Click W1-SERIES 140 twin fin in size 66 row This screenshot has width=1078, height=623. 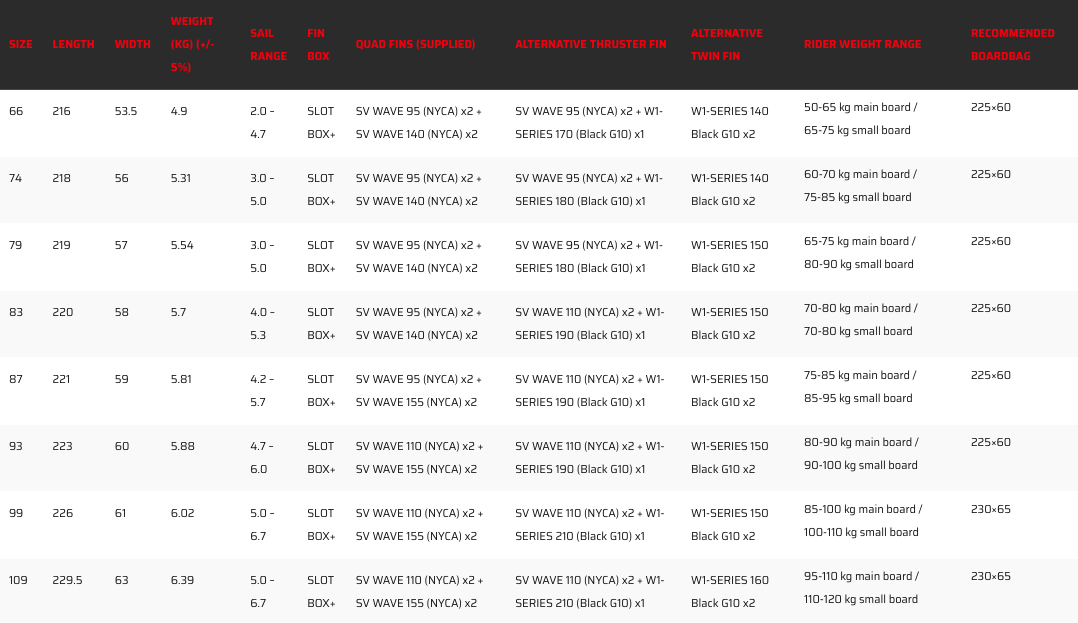point(730,122)
